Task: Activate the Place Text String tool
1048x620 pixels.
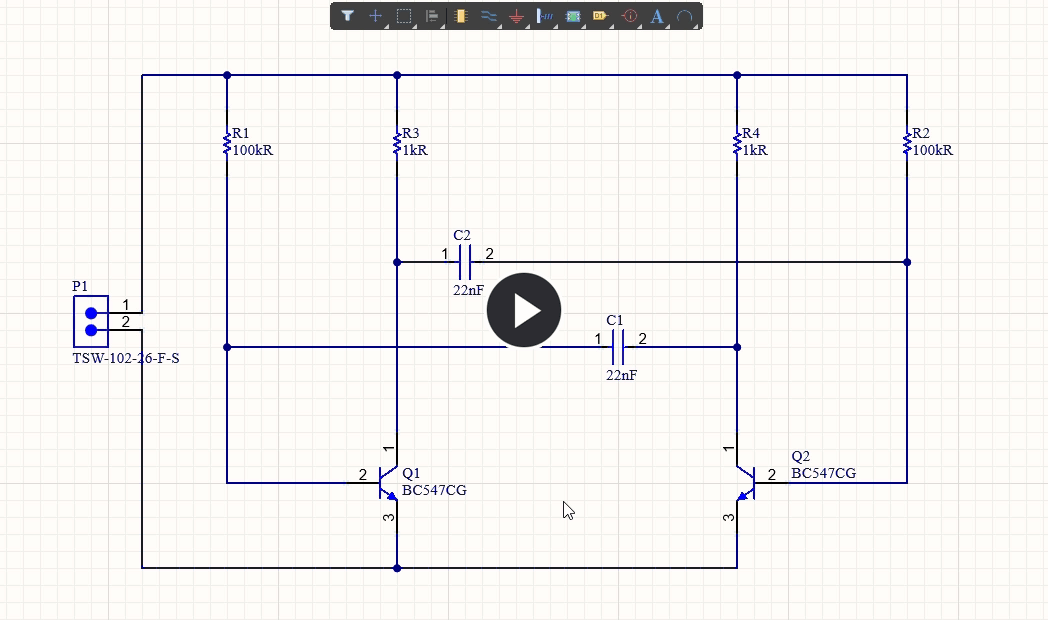Action: click(659, 16)
